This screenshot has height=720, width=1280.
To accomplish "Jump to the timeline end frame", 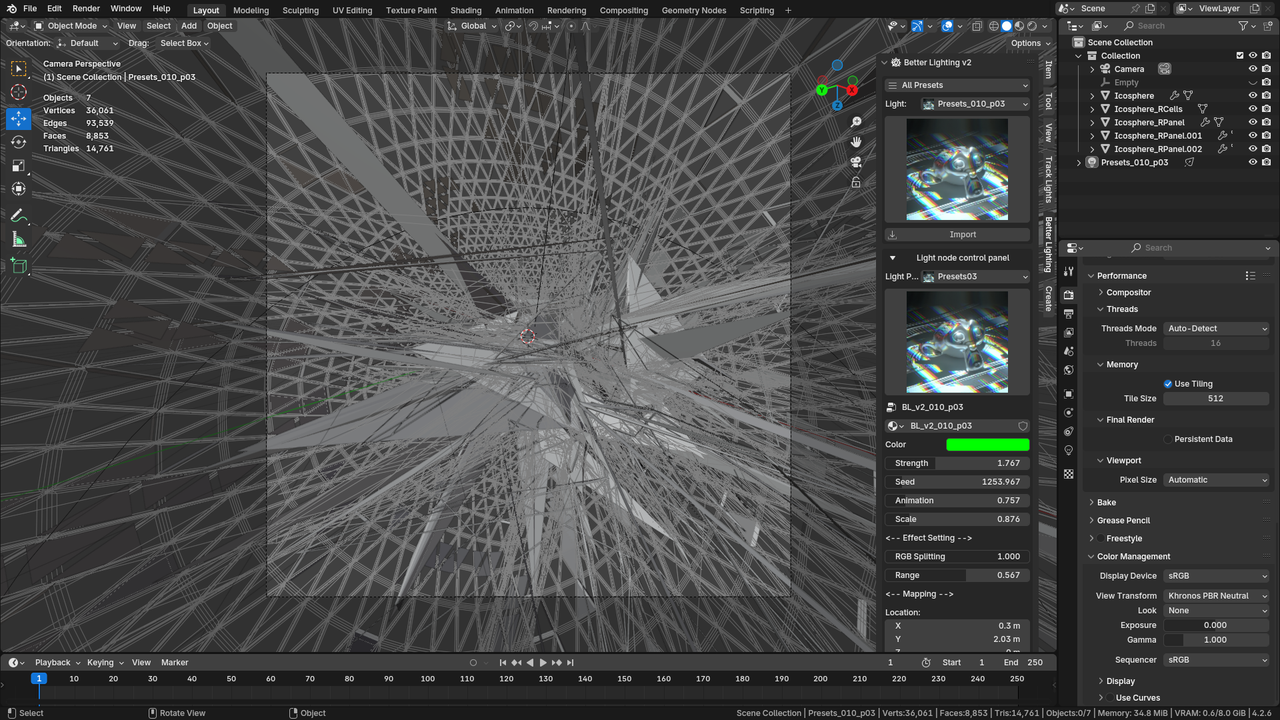I will [570, 662].
